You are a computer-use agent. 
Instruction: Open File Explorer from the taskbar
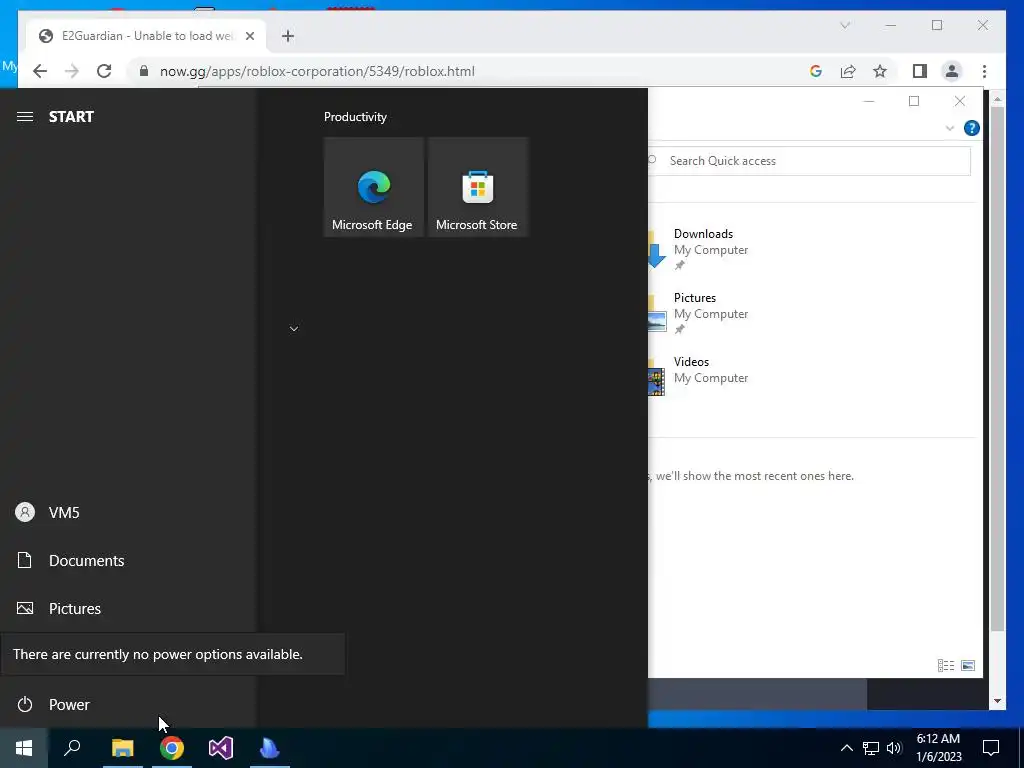122,748
